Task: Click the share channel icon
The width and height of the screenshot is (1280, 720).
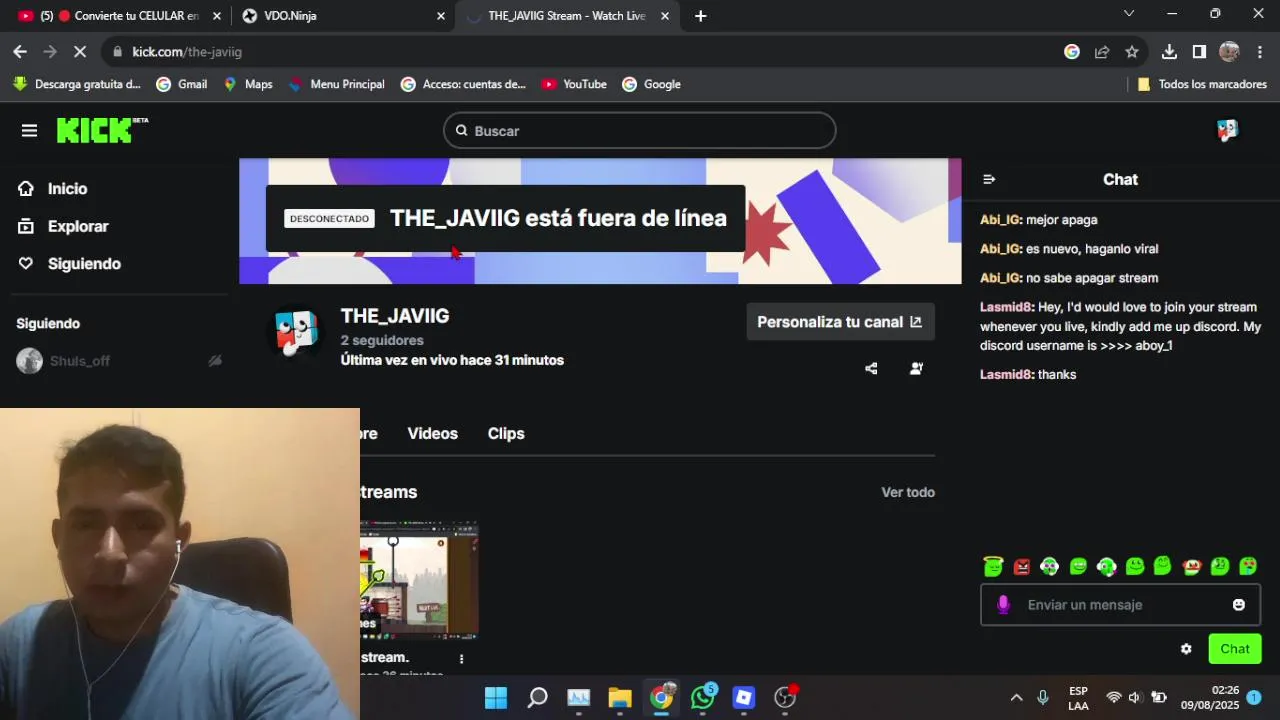Action: [871, 369]
